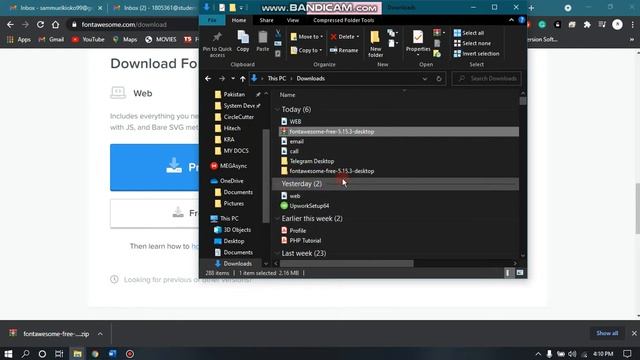Expand address bar history dropdown
This screenshot has width=640, height=360.
pos(424,78)
